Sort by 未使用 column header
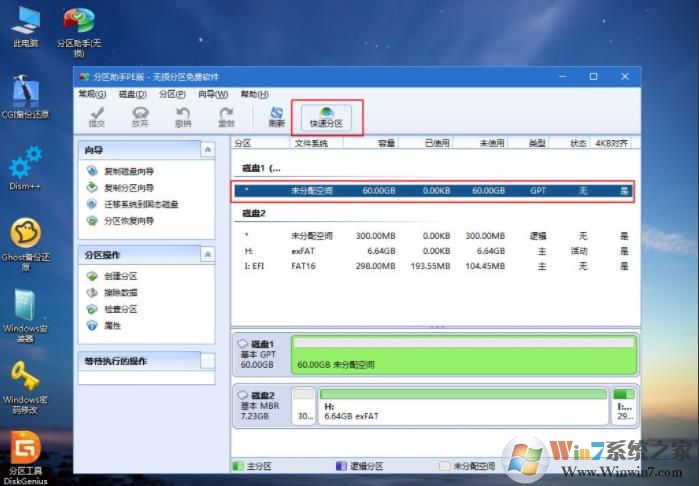This screenshot has height=486, width=699. pos(481,143)
